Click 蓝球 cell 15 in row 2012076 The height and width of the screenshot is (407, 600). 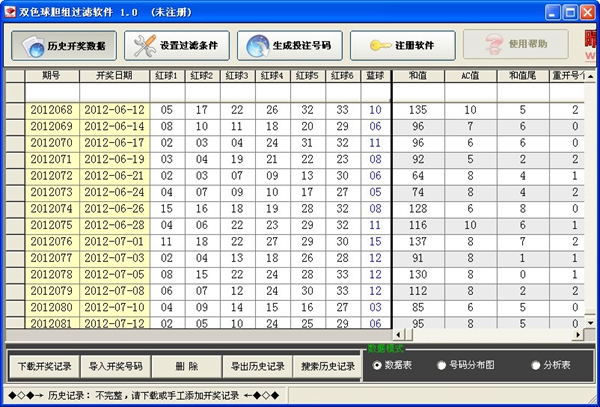(375, 242)
